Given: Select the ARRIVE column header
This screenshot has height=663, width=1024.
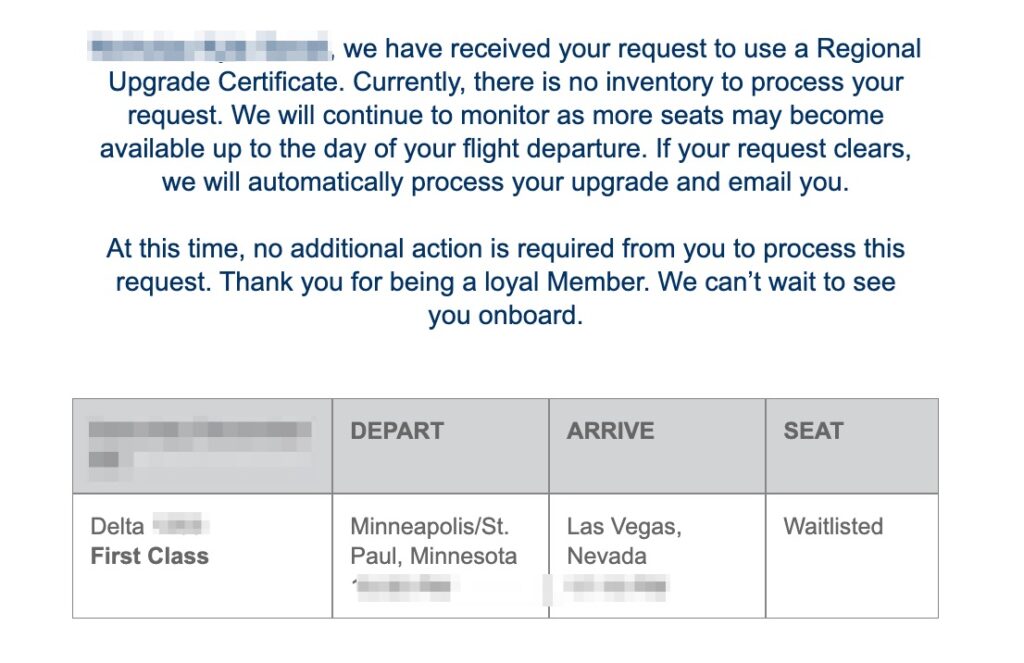Looking at the screenshot, I should coord(610,431).
